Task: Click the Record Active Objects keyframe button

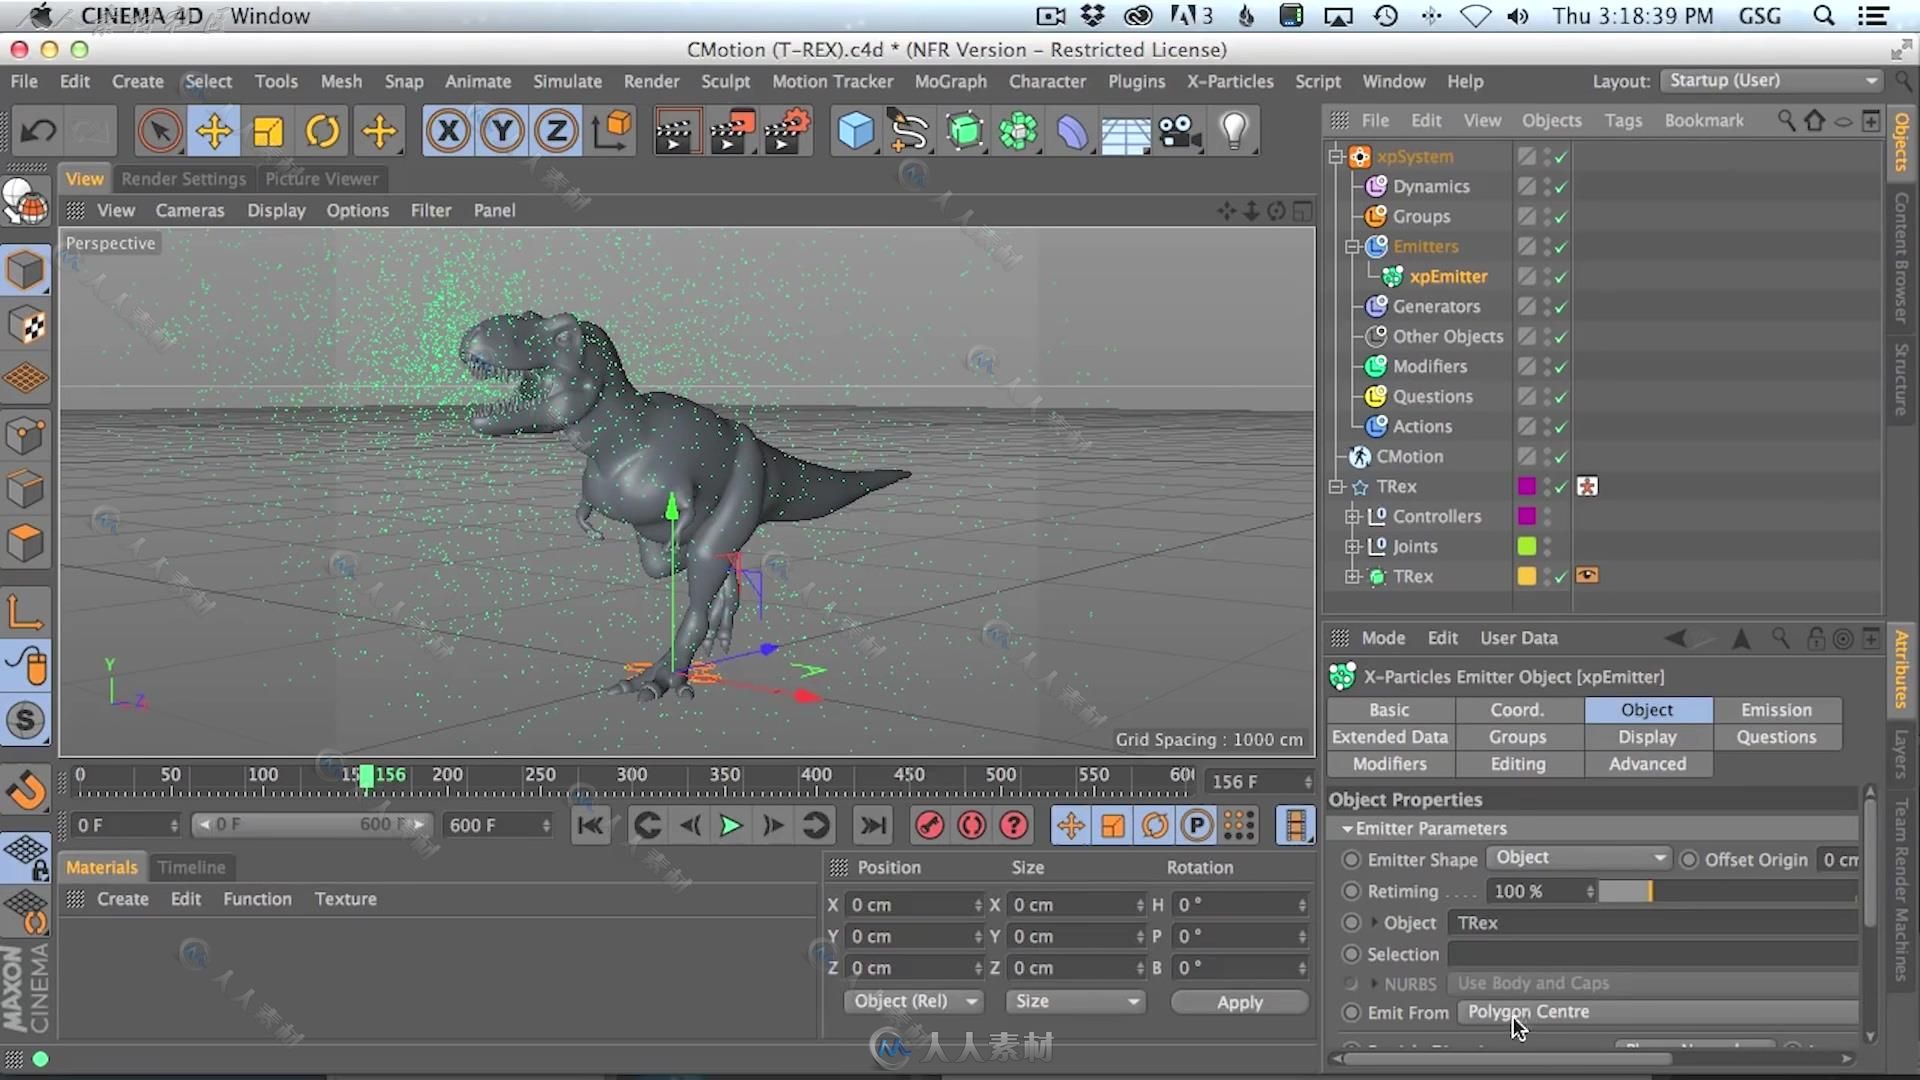Action: (x=929, y=825)
